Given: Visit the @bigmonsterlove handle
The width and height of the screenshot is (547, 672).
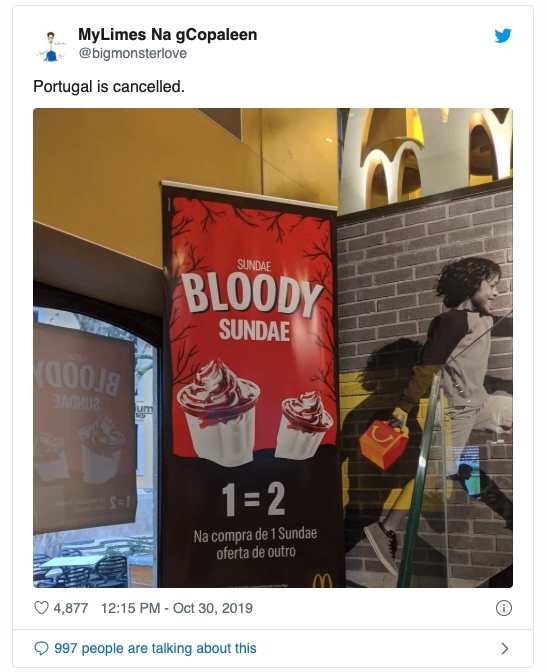Looking at the screenshot, I should (132, 54).
